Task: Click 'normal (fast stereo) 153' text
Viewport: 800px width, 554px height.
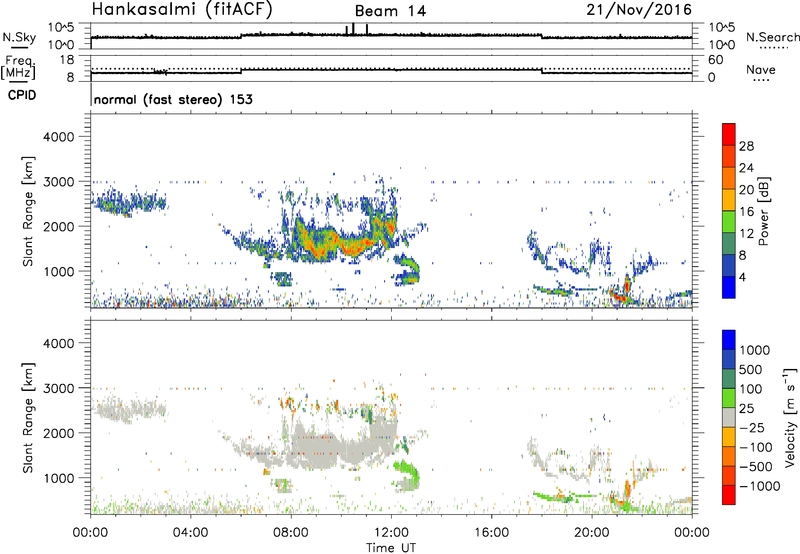Action: [x=173, y=100]
